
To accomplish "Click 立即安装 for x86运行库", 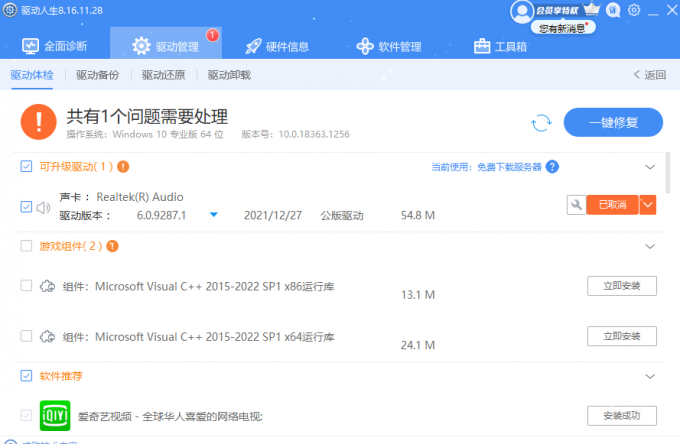I will coord(622,286).
